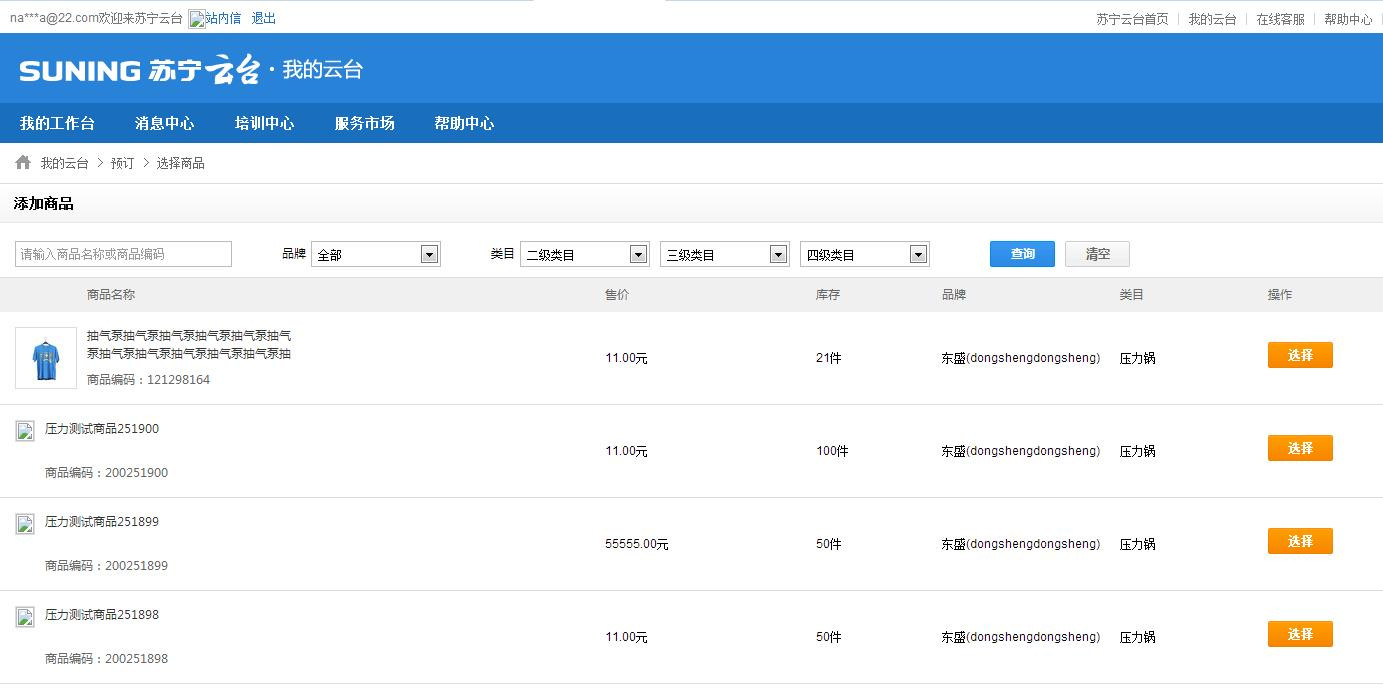Click the 100件 stock value
The height and width of the screenshot is (689, 1383).
point(832,451)
